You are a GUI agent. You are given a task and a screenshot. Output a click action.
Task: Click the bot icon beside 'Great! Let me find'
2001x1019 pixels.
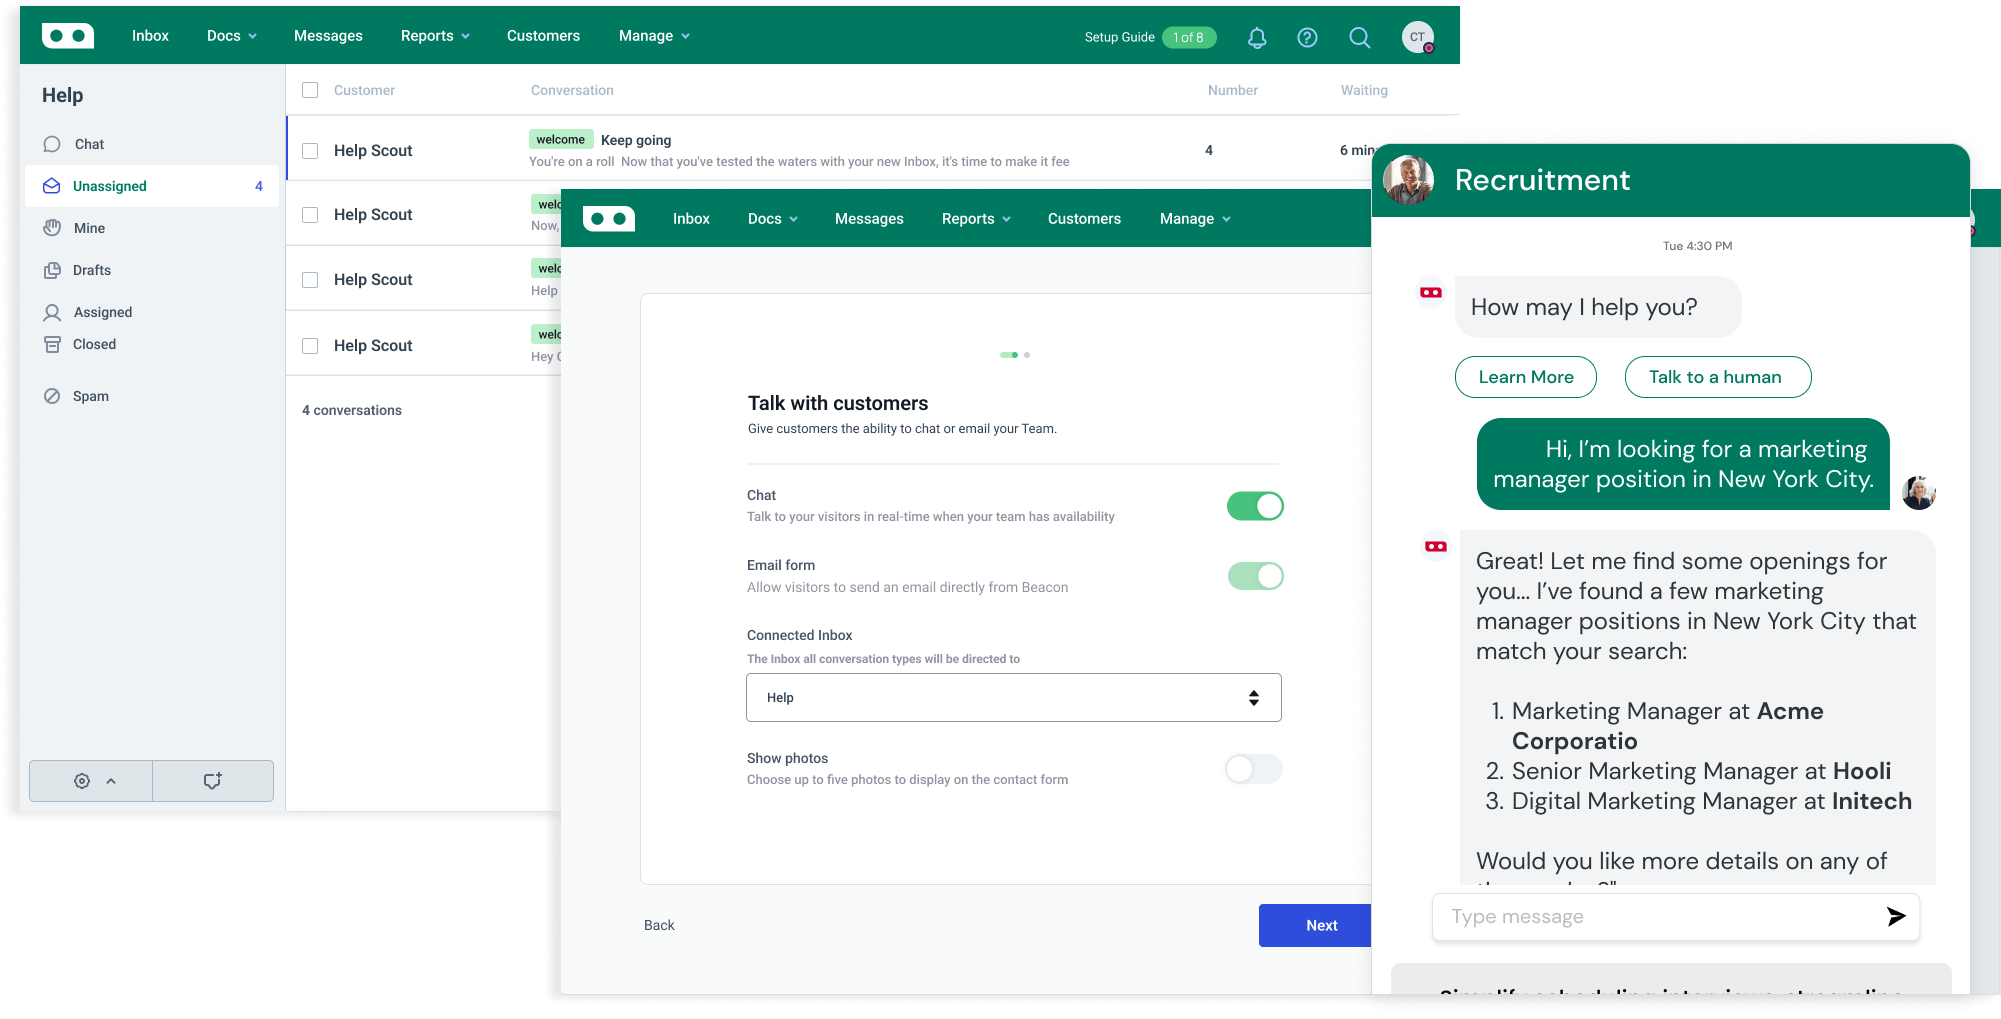coord(1436,546)
